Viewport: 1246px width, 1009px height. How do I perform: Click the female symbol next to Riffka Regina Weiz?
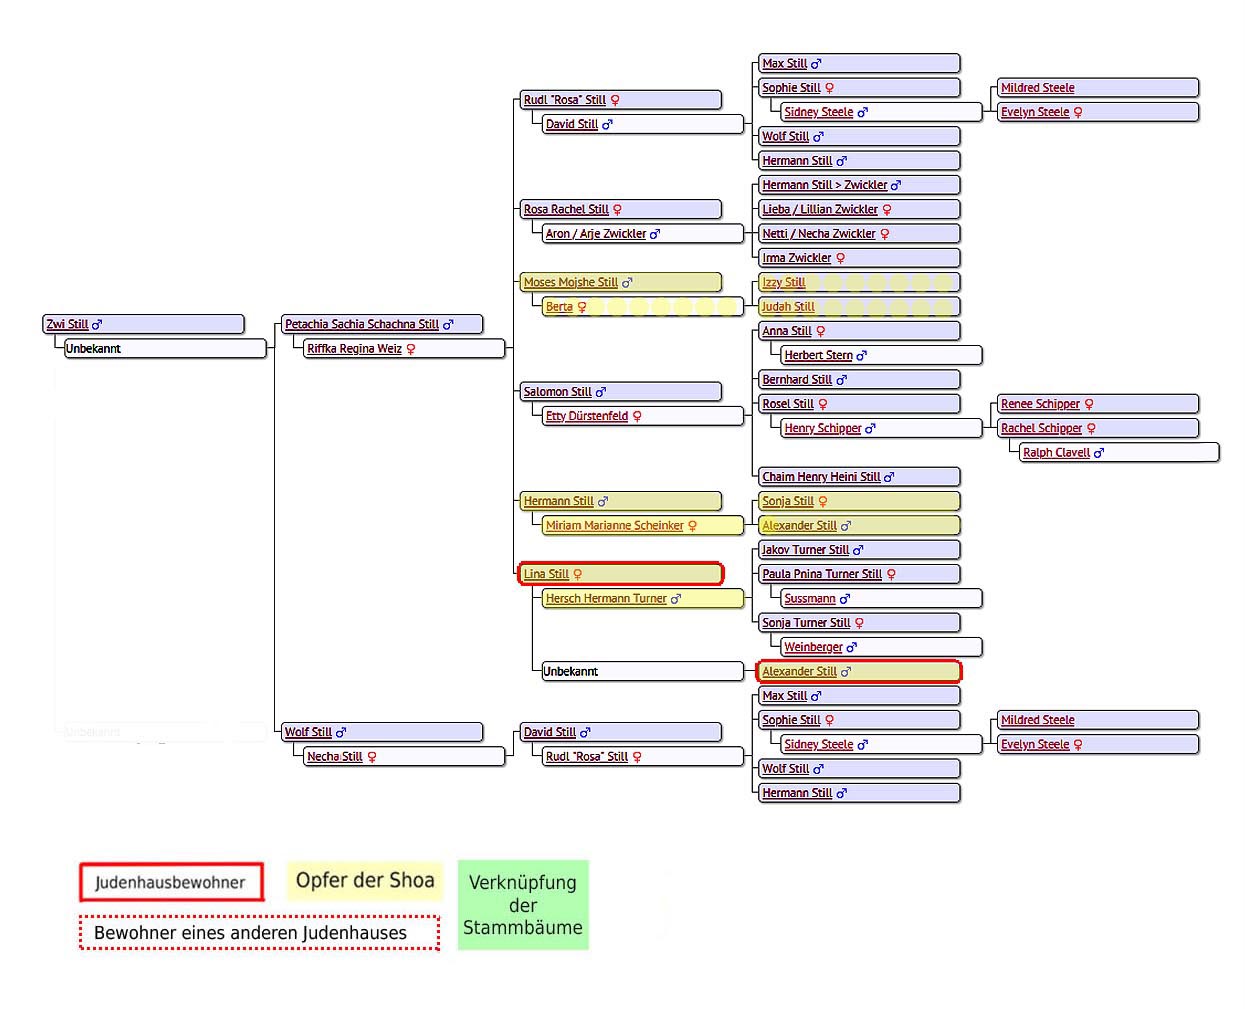pos(410,349)
